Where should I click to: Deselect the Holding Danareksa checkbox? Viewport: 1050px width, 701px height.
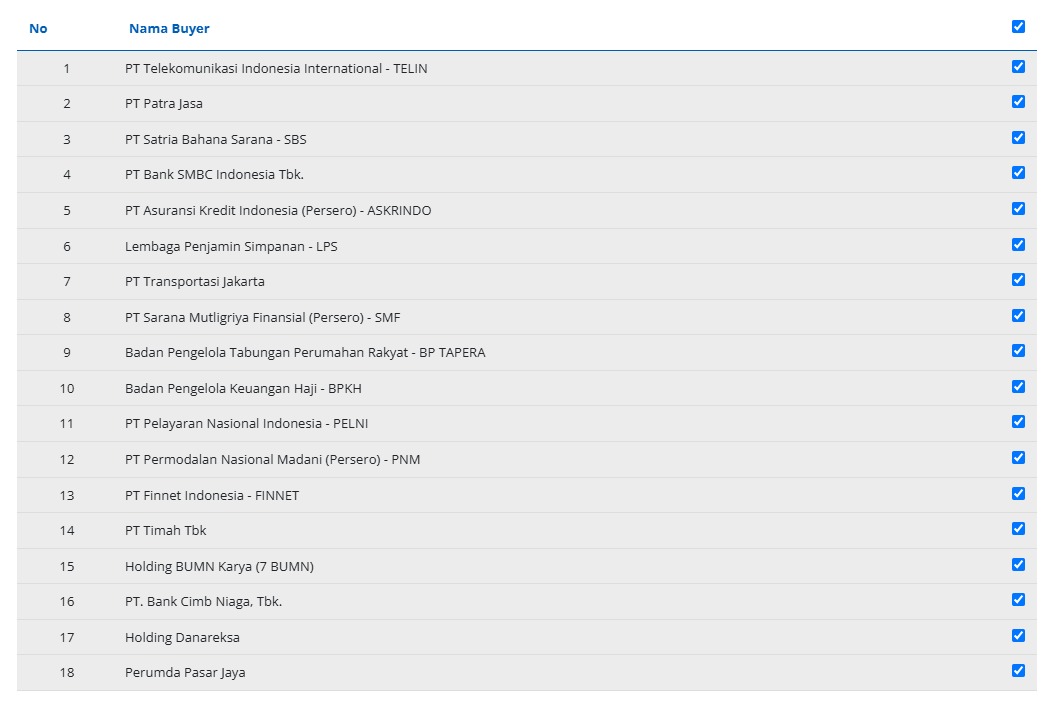1018,636
